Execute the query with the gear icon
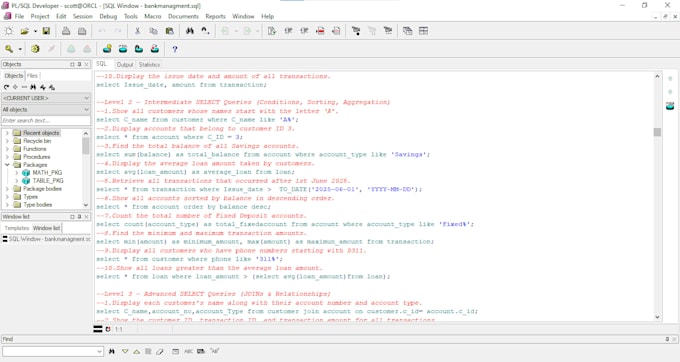The image size is (680, 362). coord(35,49)
